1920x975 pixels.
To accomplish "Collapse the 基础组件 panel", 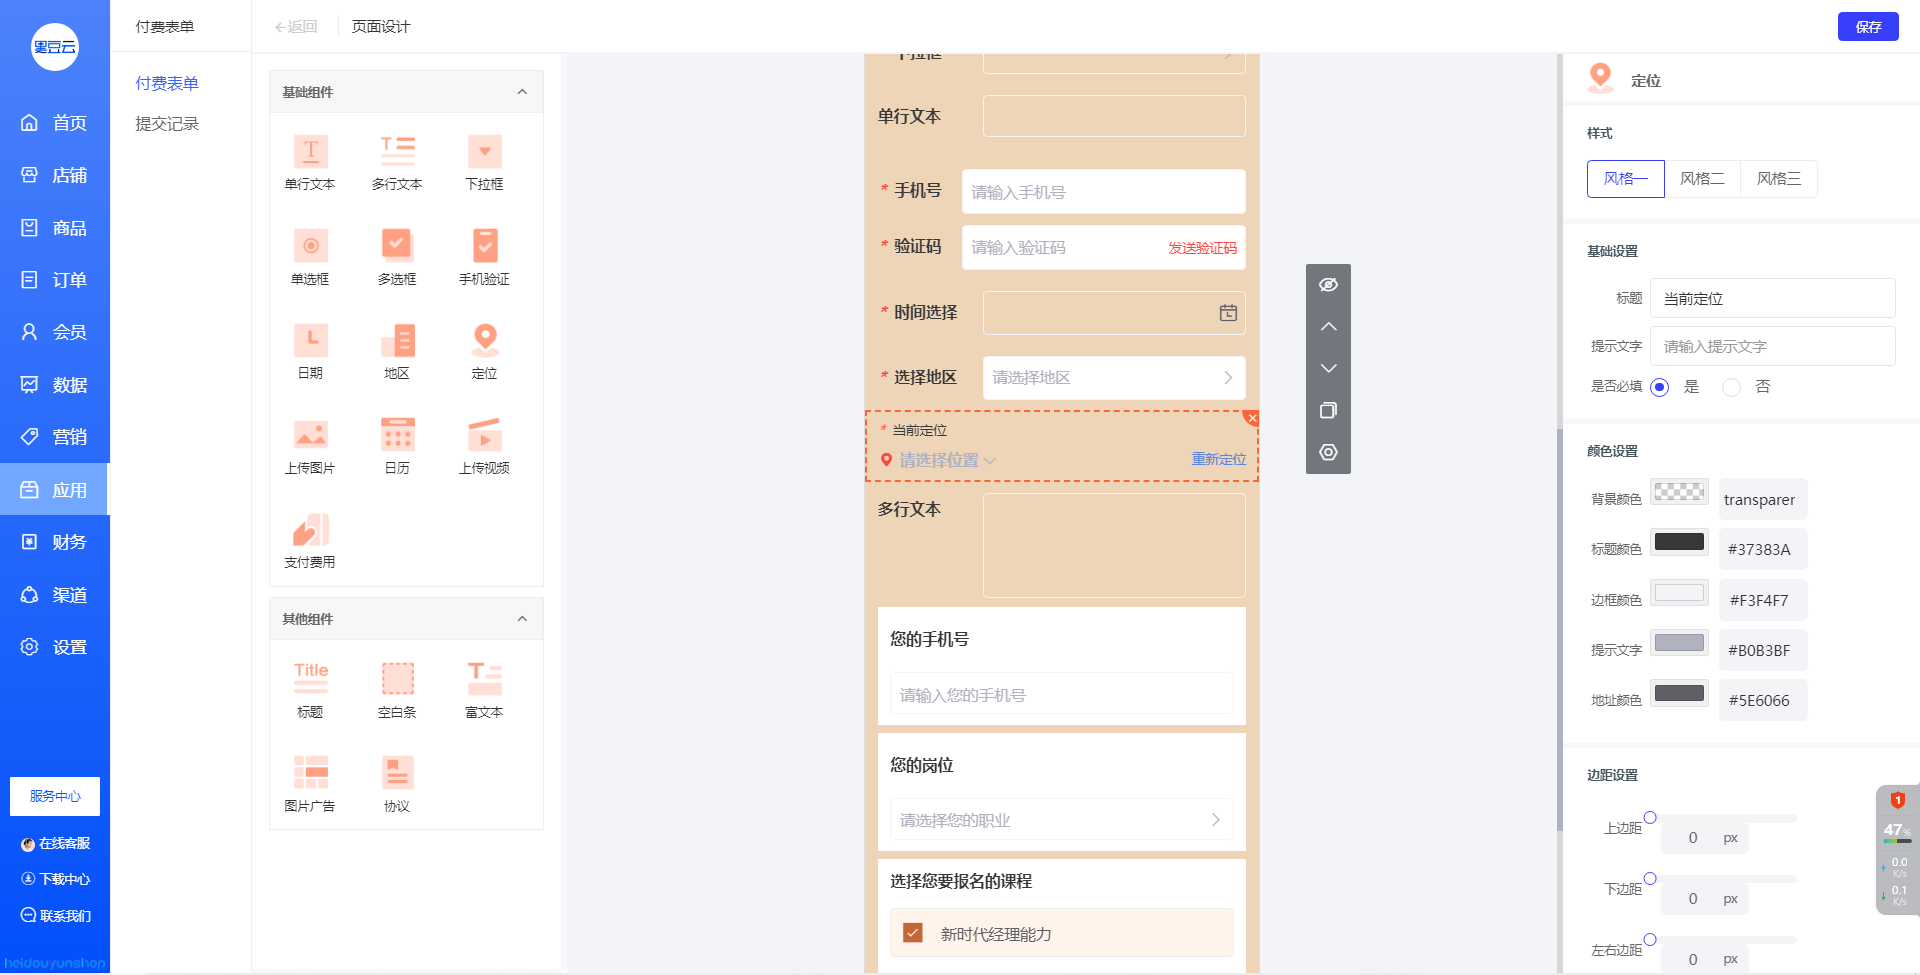I will pos(522,92).
